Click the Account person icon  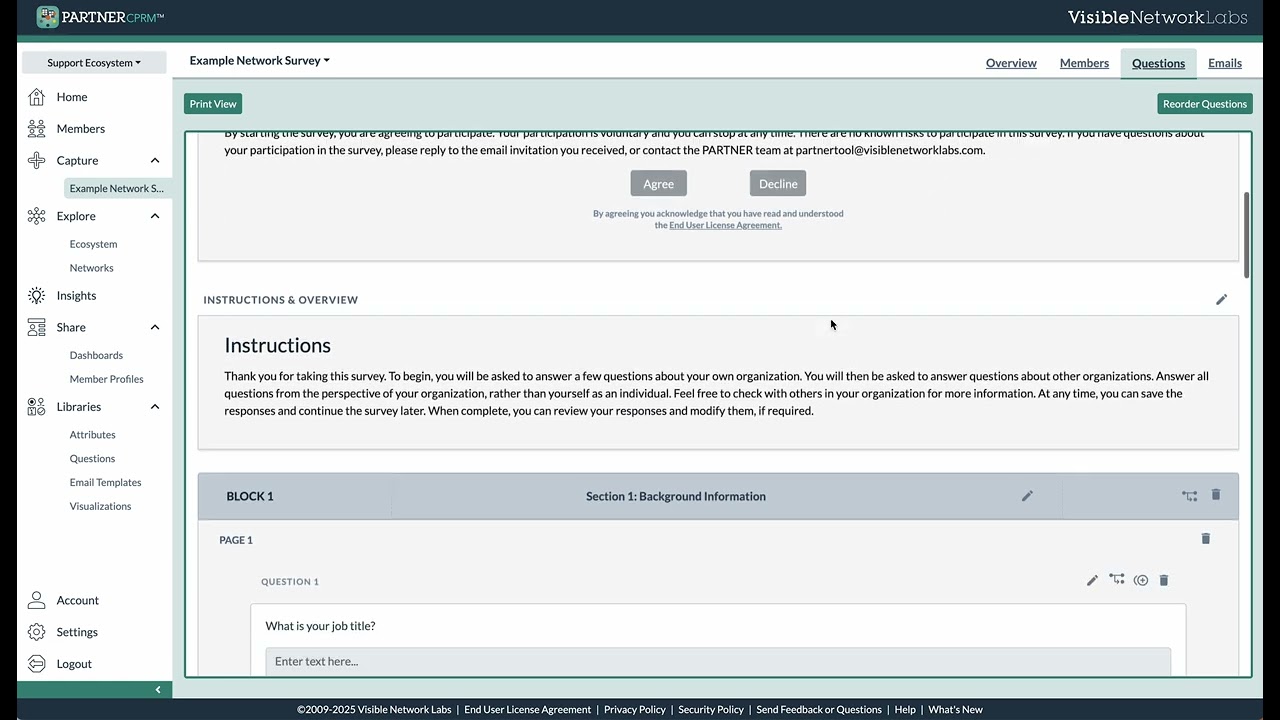[37, 600]
